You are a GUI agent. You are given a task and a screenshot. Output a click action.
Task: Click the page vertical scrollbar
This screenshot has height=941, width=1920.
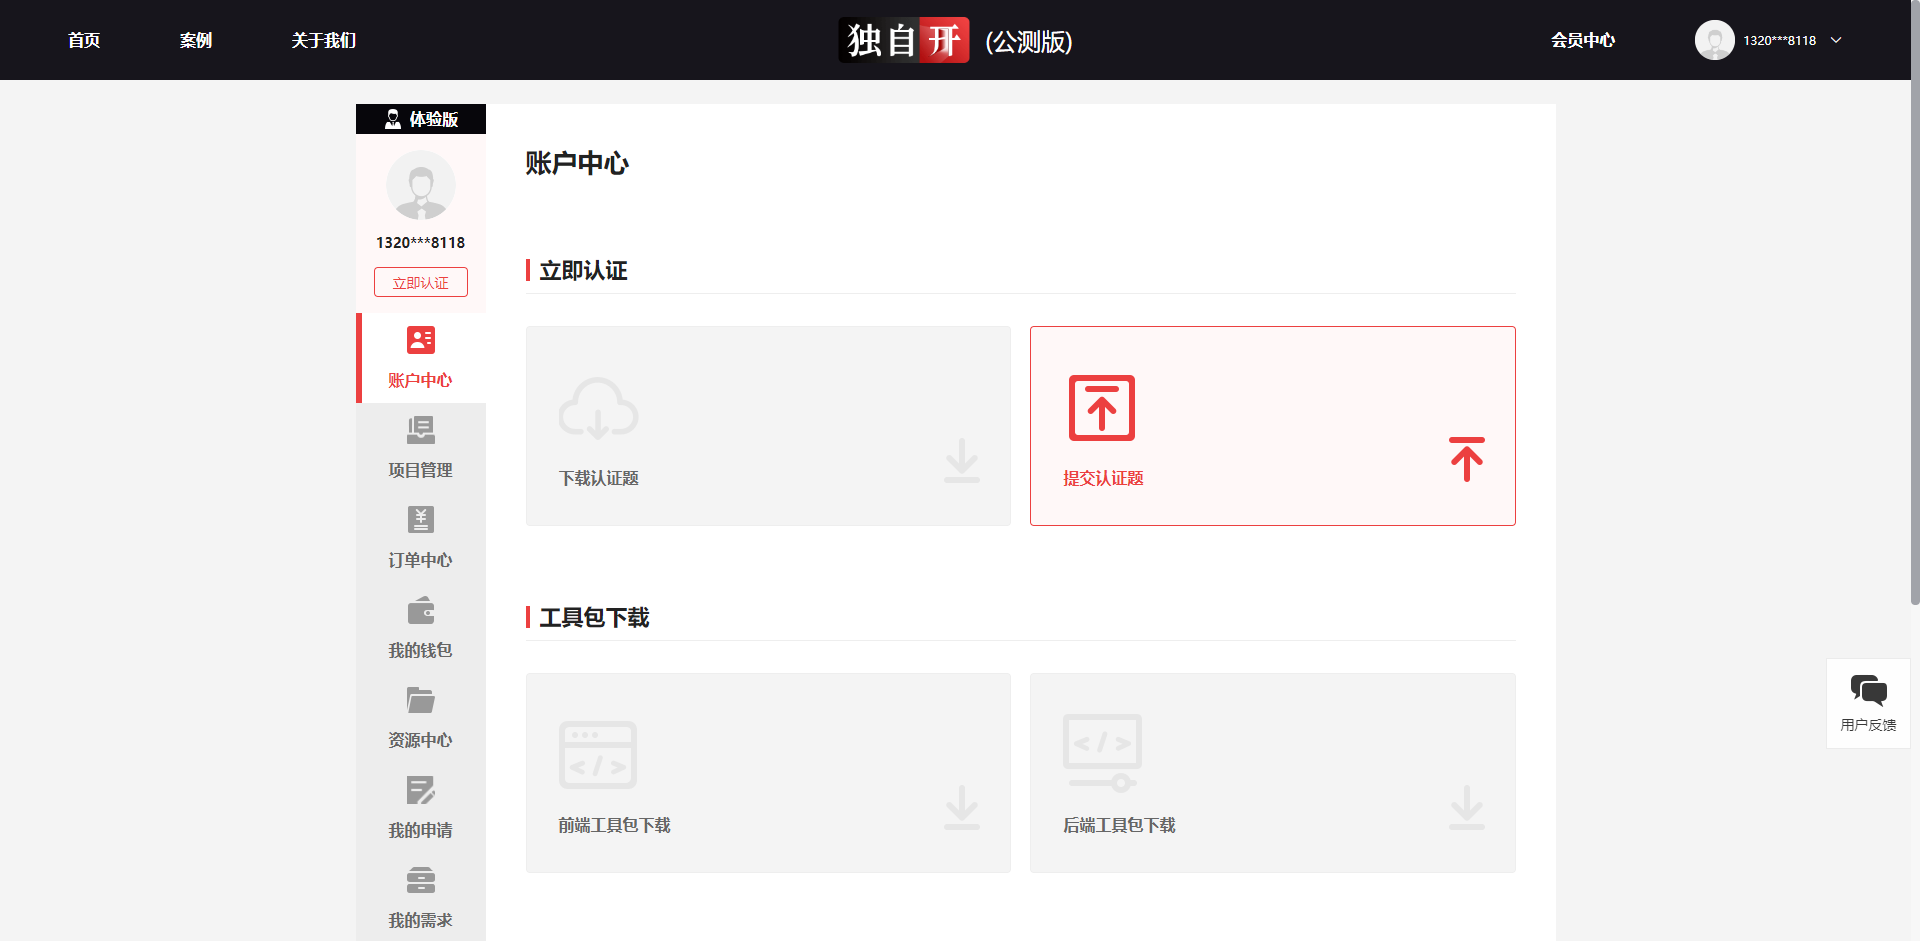(1915, 302)
